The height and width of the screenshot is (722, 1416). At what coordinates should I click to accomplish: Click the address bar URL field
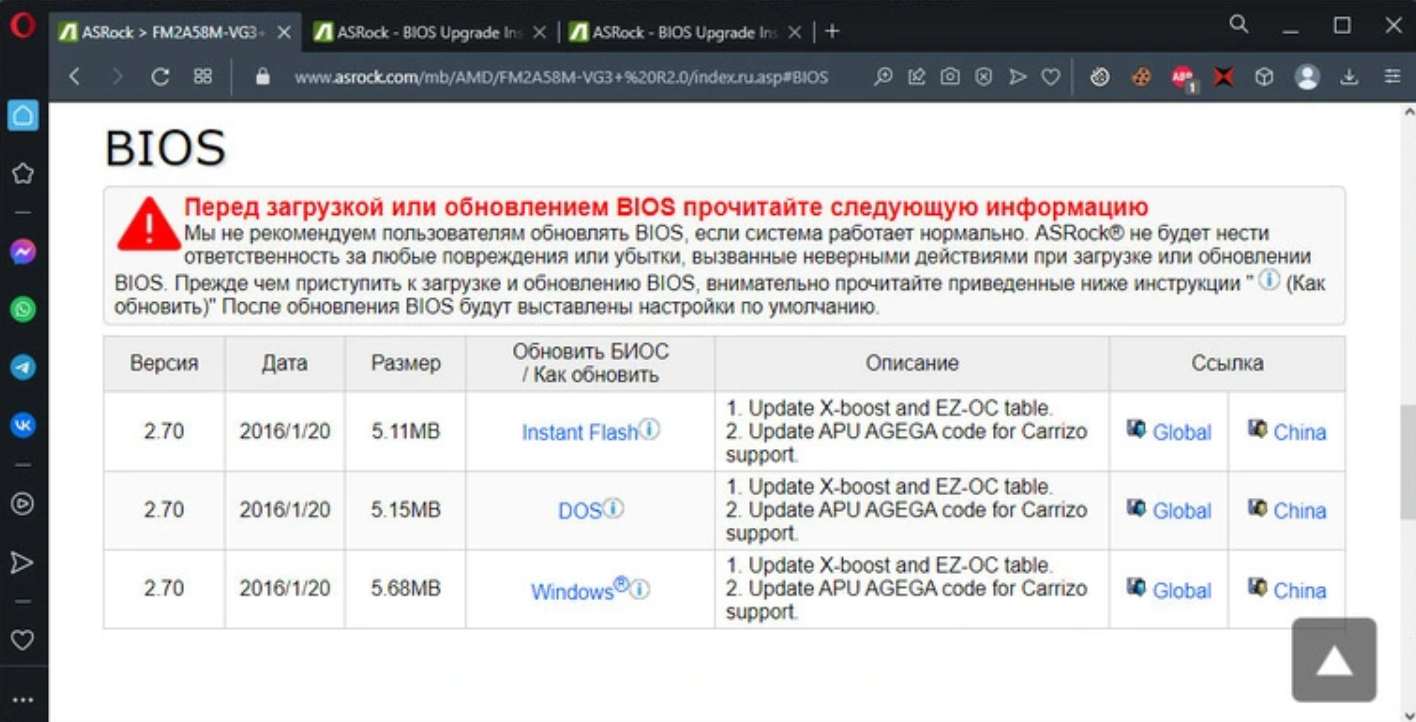point(561,77)
